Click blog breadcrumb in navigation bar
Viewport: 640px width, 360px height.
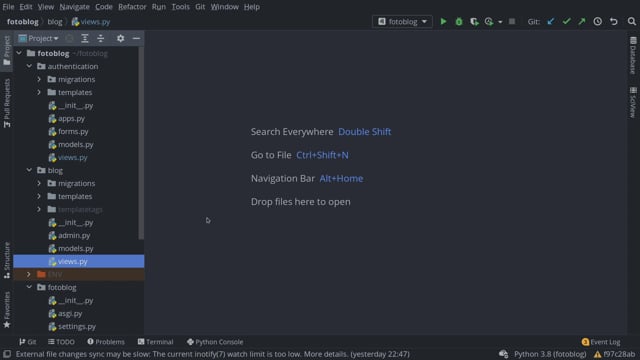coord(55,22)
